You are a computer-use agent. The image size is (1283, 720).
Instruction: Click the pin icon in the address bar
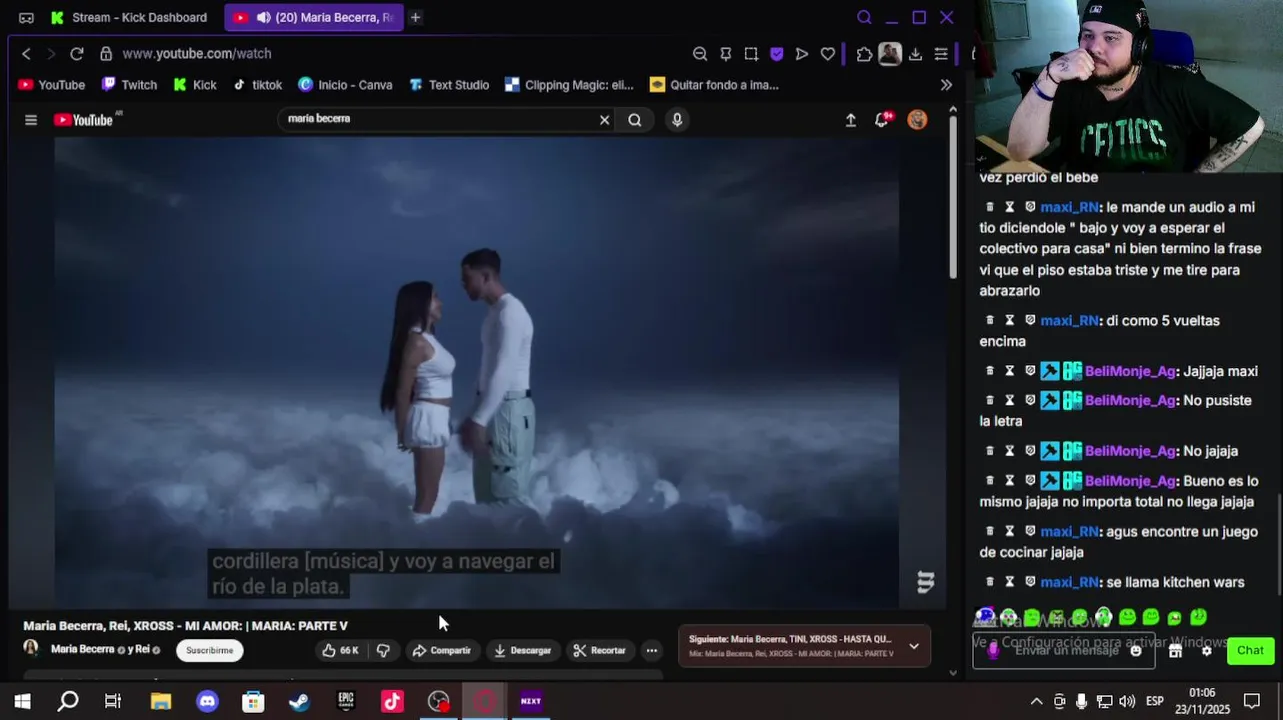[726, 54]
